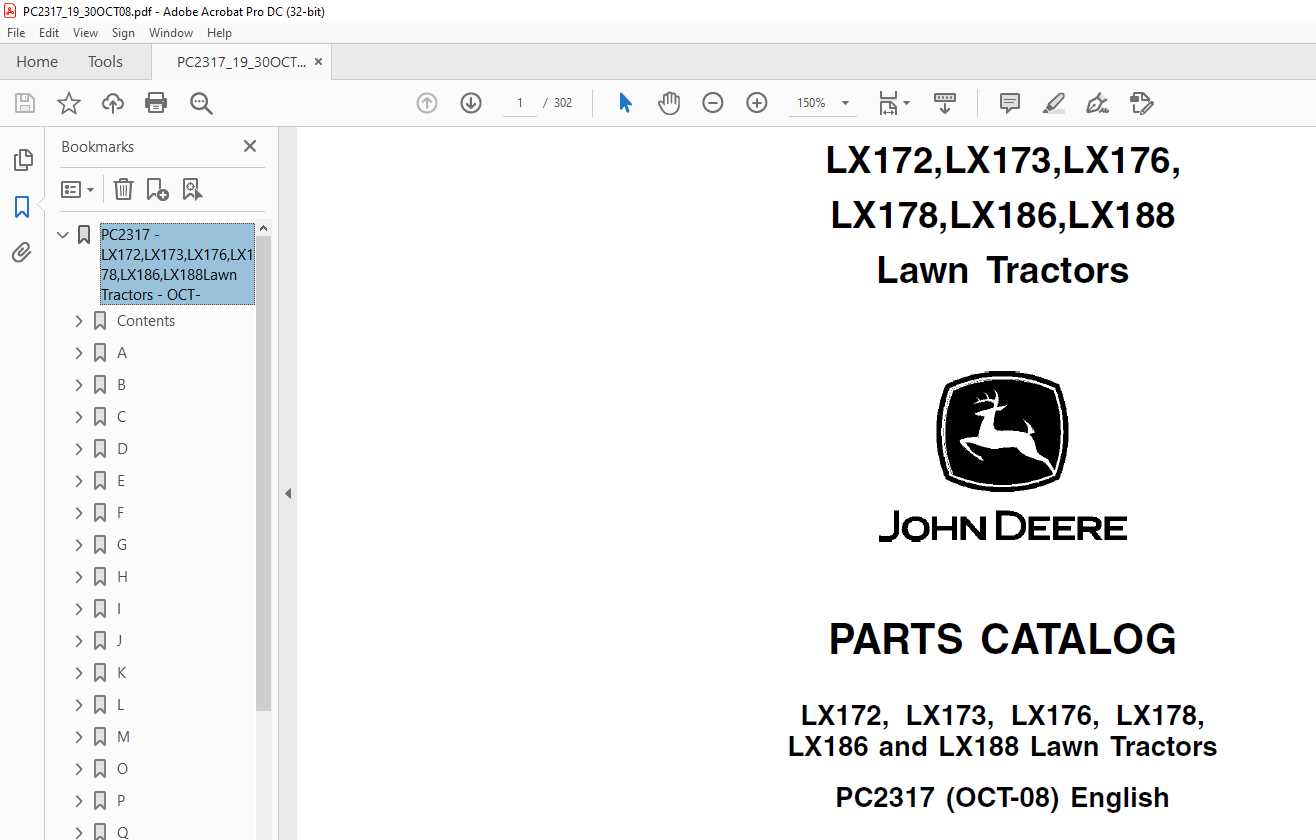Open the Edit menu

click(x=49, y=33)
